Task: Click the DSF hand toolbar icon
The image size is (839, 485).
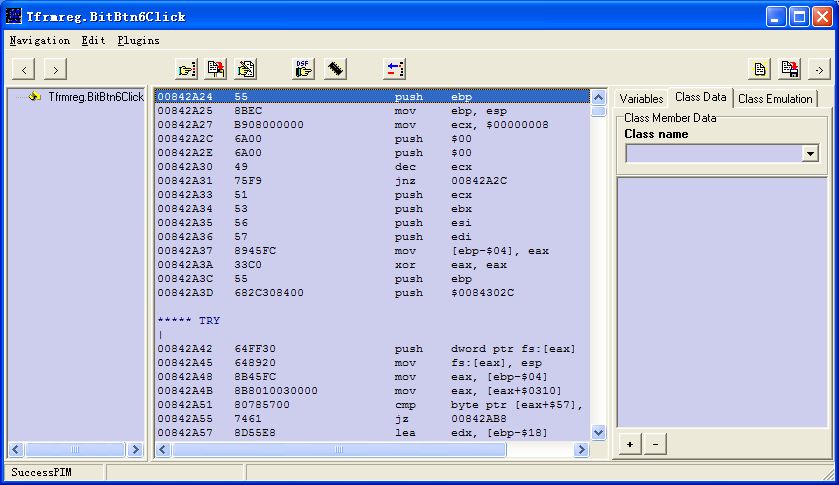Action: pos(303,69)
